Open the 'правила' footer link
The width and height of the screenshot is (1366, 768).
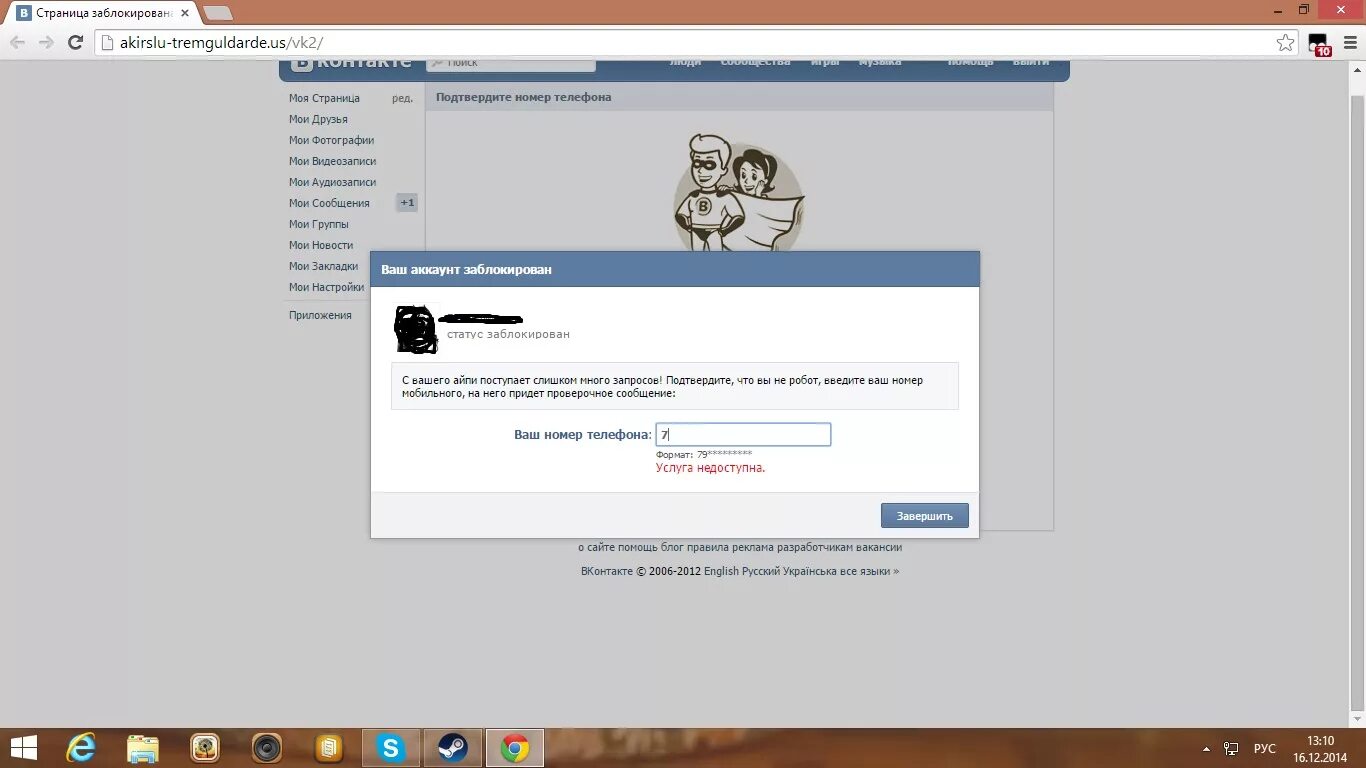pos(706,547)
